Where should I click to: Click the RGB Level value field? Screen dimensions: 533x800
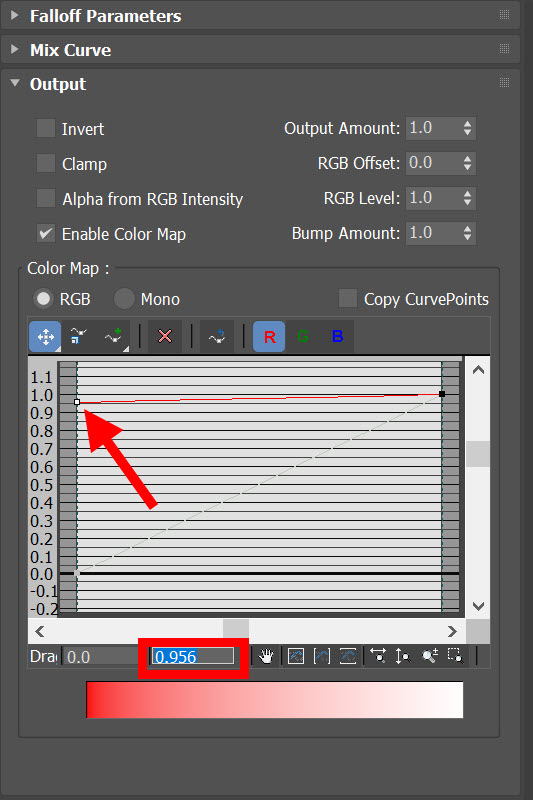point(434,198)
